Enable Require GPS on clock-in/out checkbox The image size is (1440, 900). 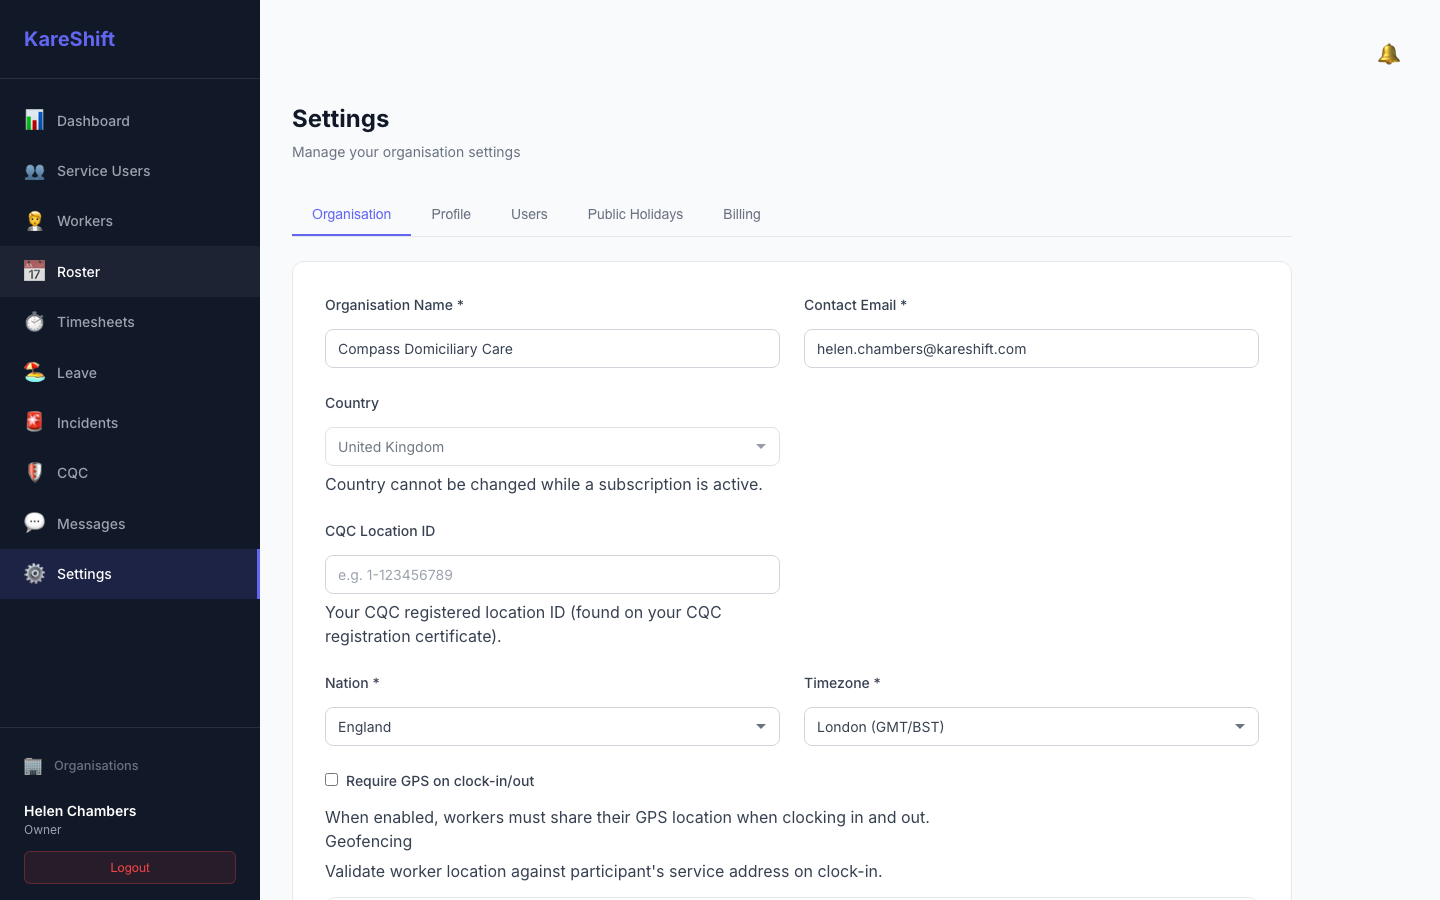tap(331, 780)
